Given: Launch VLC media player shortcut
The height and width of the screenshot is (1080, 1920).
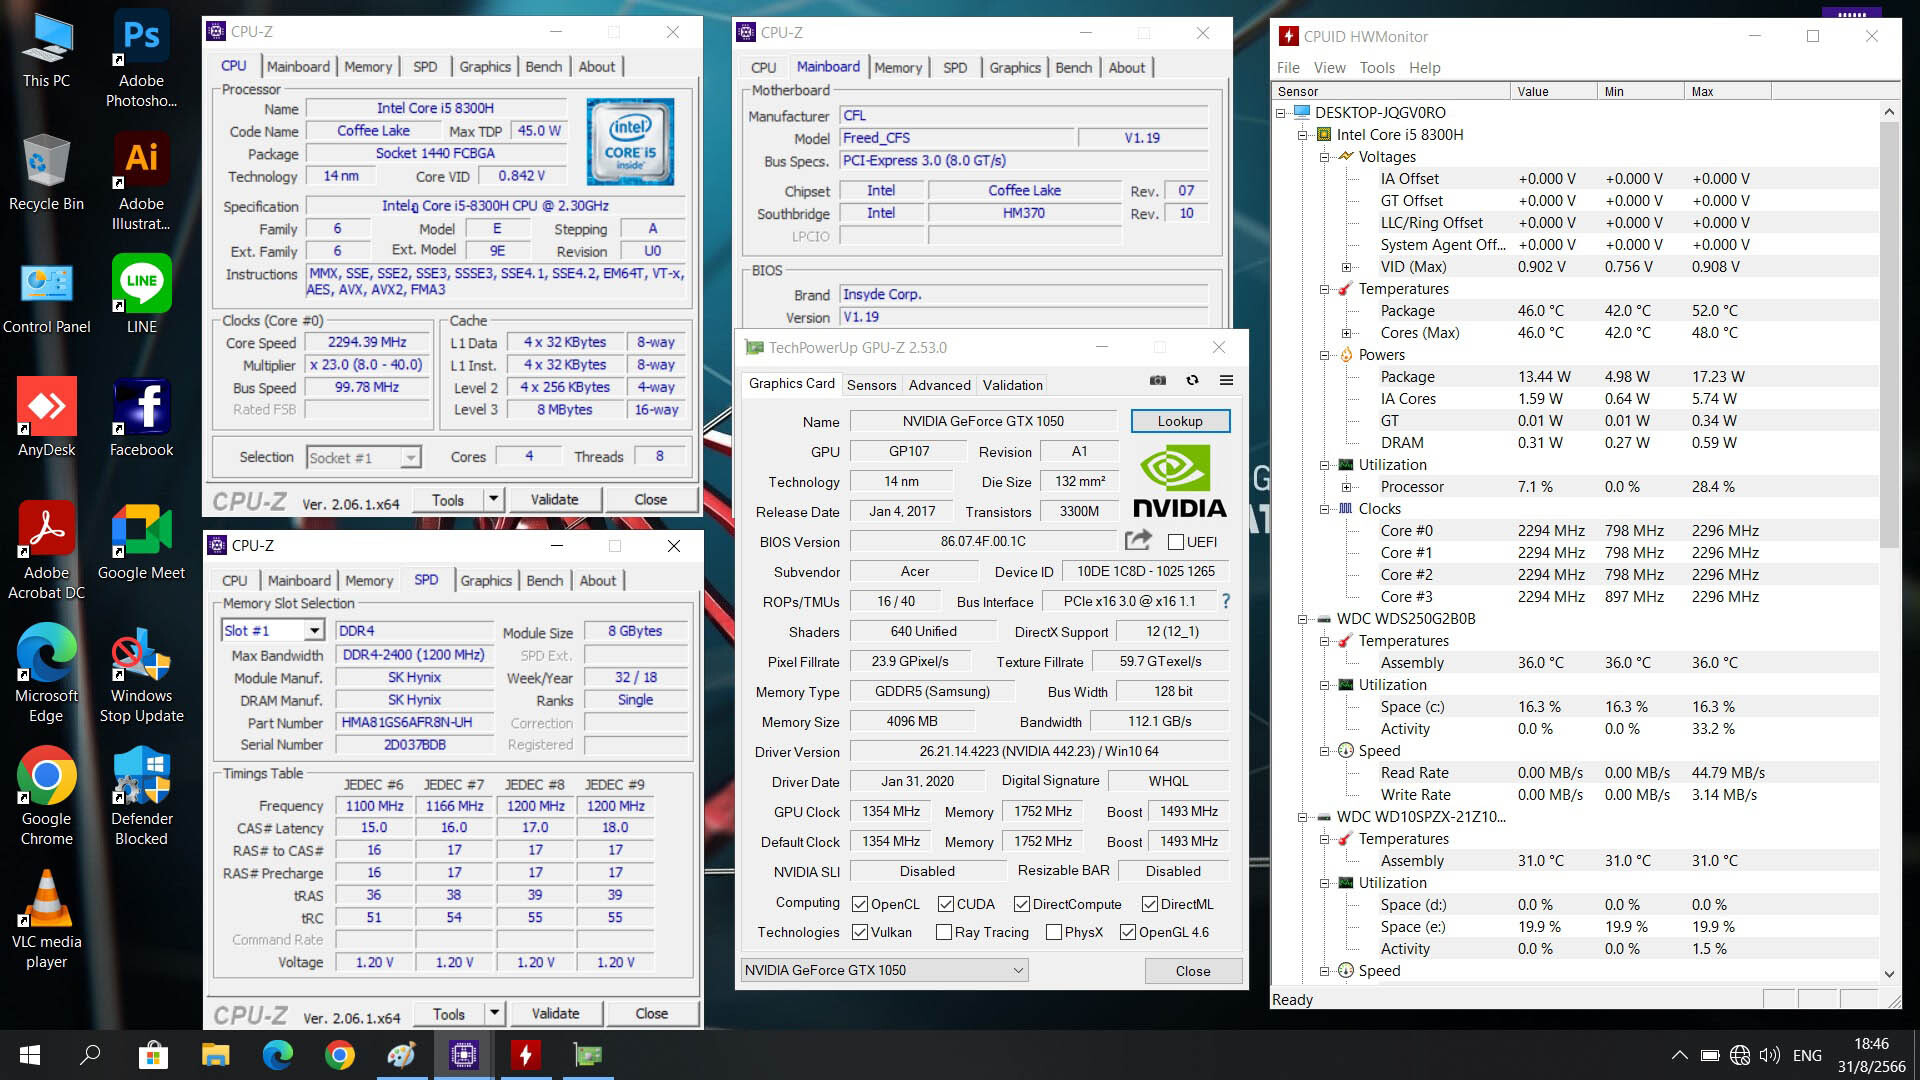Looking at the screenshot, I should point(47,920).
